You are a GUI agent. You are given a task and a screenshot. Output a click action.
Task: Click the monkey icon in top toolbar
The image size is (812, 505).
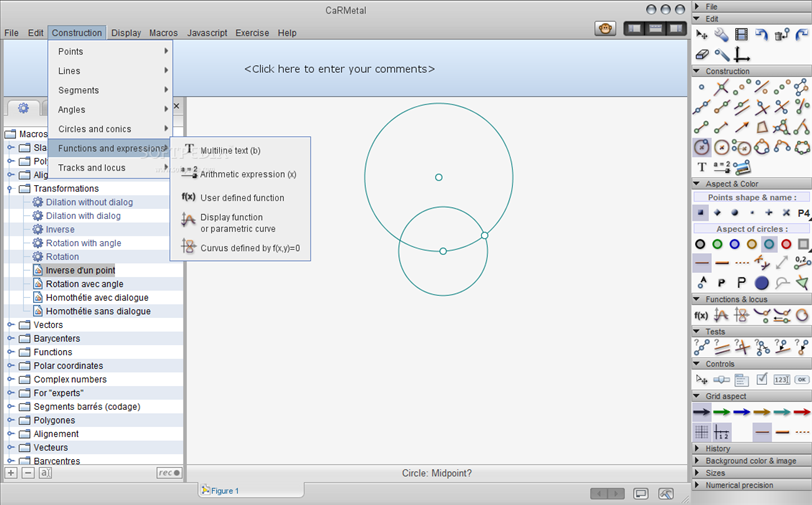click(605, 28)
